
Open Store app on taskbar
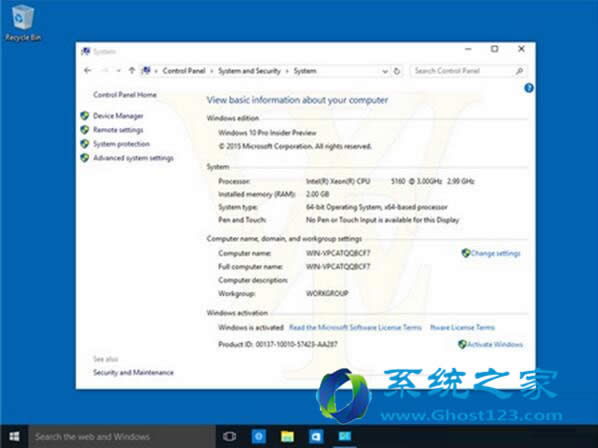(x=316, y=437)
